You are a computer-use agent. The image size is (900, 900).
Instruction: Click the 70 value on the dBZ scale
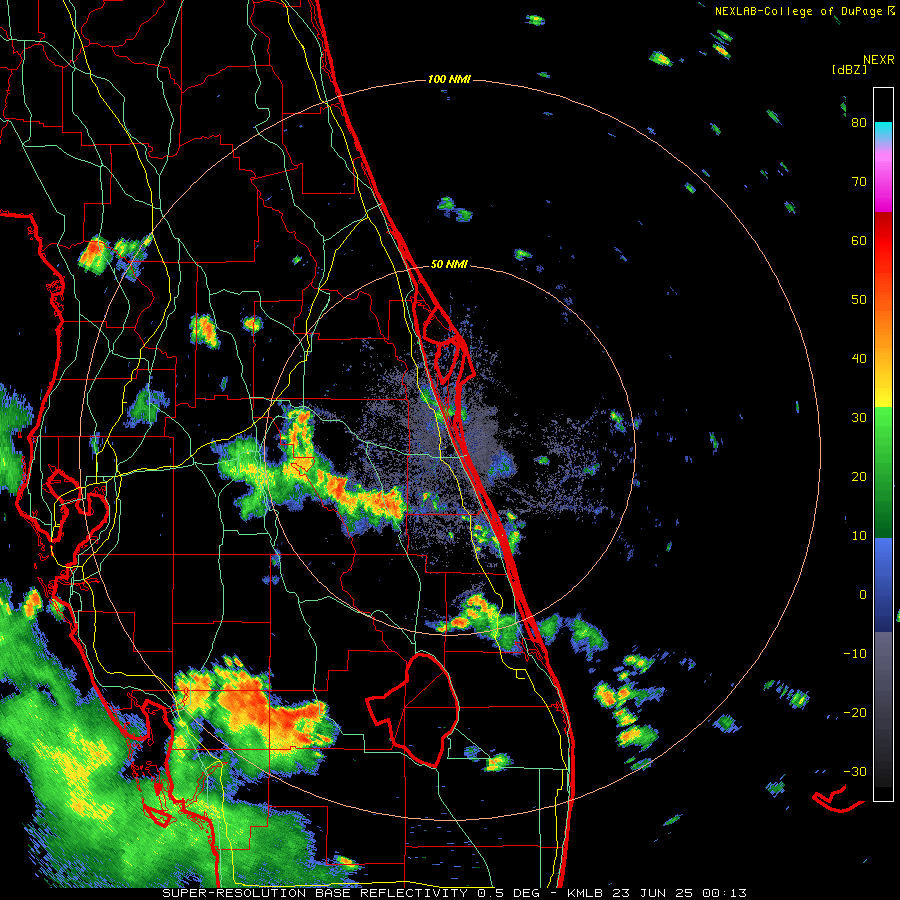(x=859, y=181)
